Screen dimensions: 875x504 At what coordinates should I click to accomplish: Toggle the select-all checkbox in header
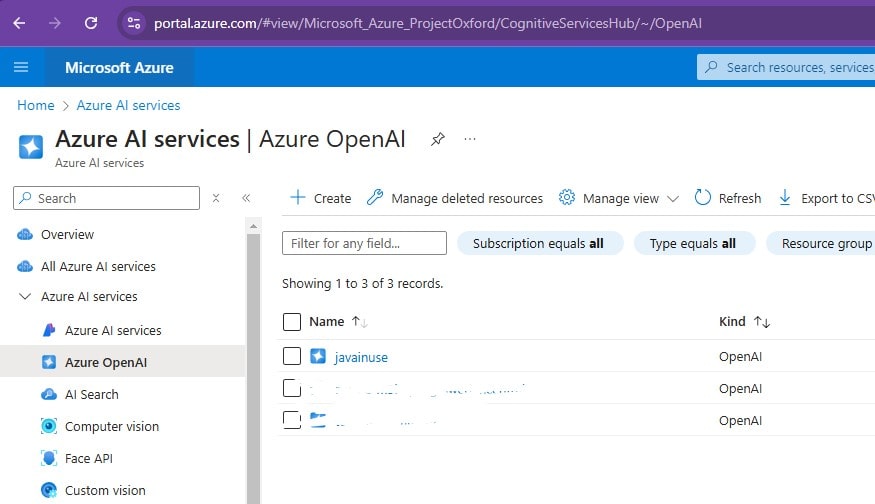click(292, 322)
